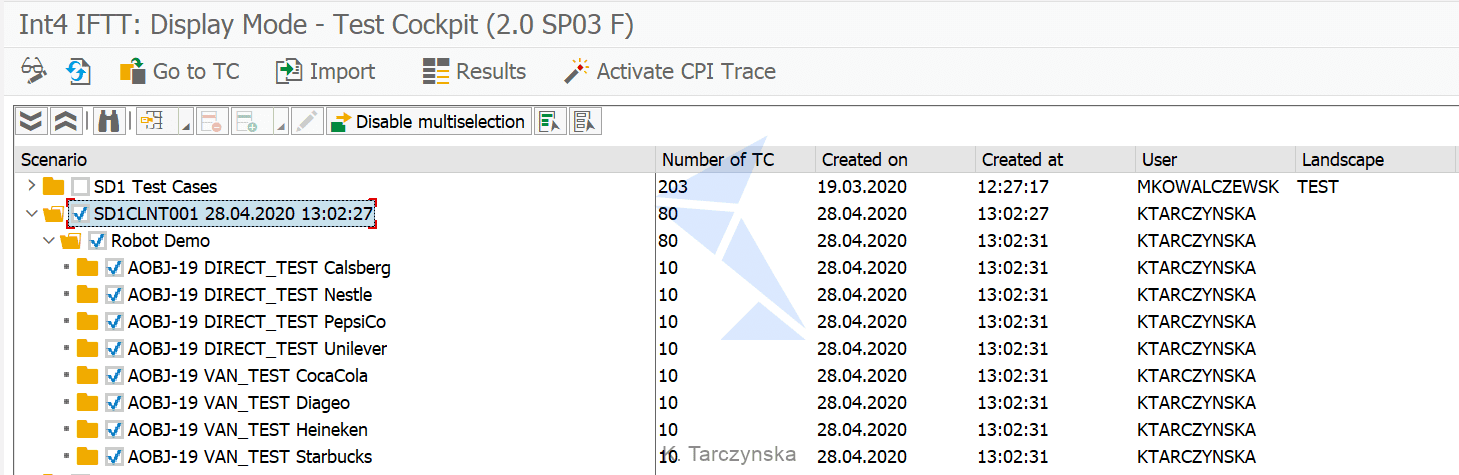The height and width of the screenshot is (475, 1459).
Task: Collapse the SD1CLNT001 28.04.2020 node
Action: coord(31,214)
